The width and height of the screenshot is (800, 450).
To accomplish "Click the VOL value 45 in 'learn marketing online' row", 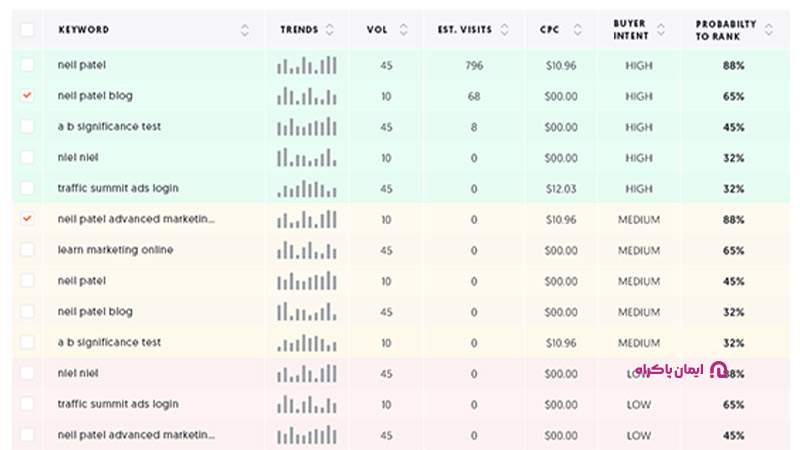I will click(386, 251).
